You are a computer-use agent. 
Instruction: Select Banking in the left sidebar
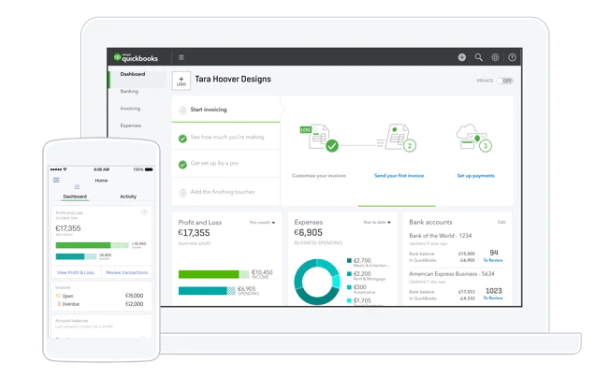(x=129, y=91)
